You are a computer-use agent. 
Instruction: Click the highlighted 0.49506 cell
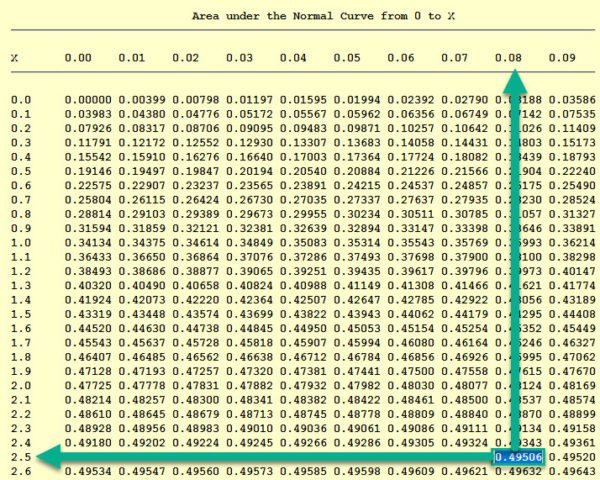tap(519, 457)
